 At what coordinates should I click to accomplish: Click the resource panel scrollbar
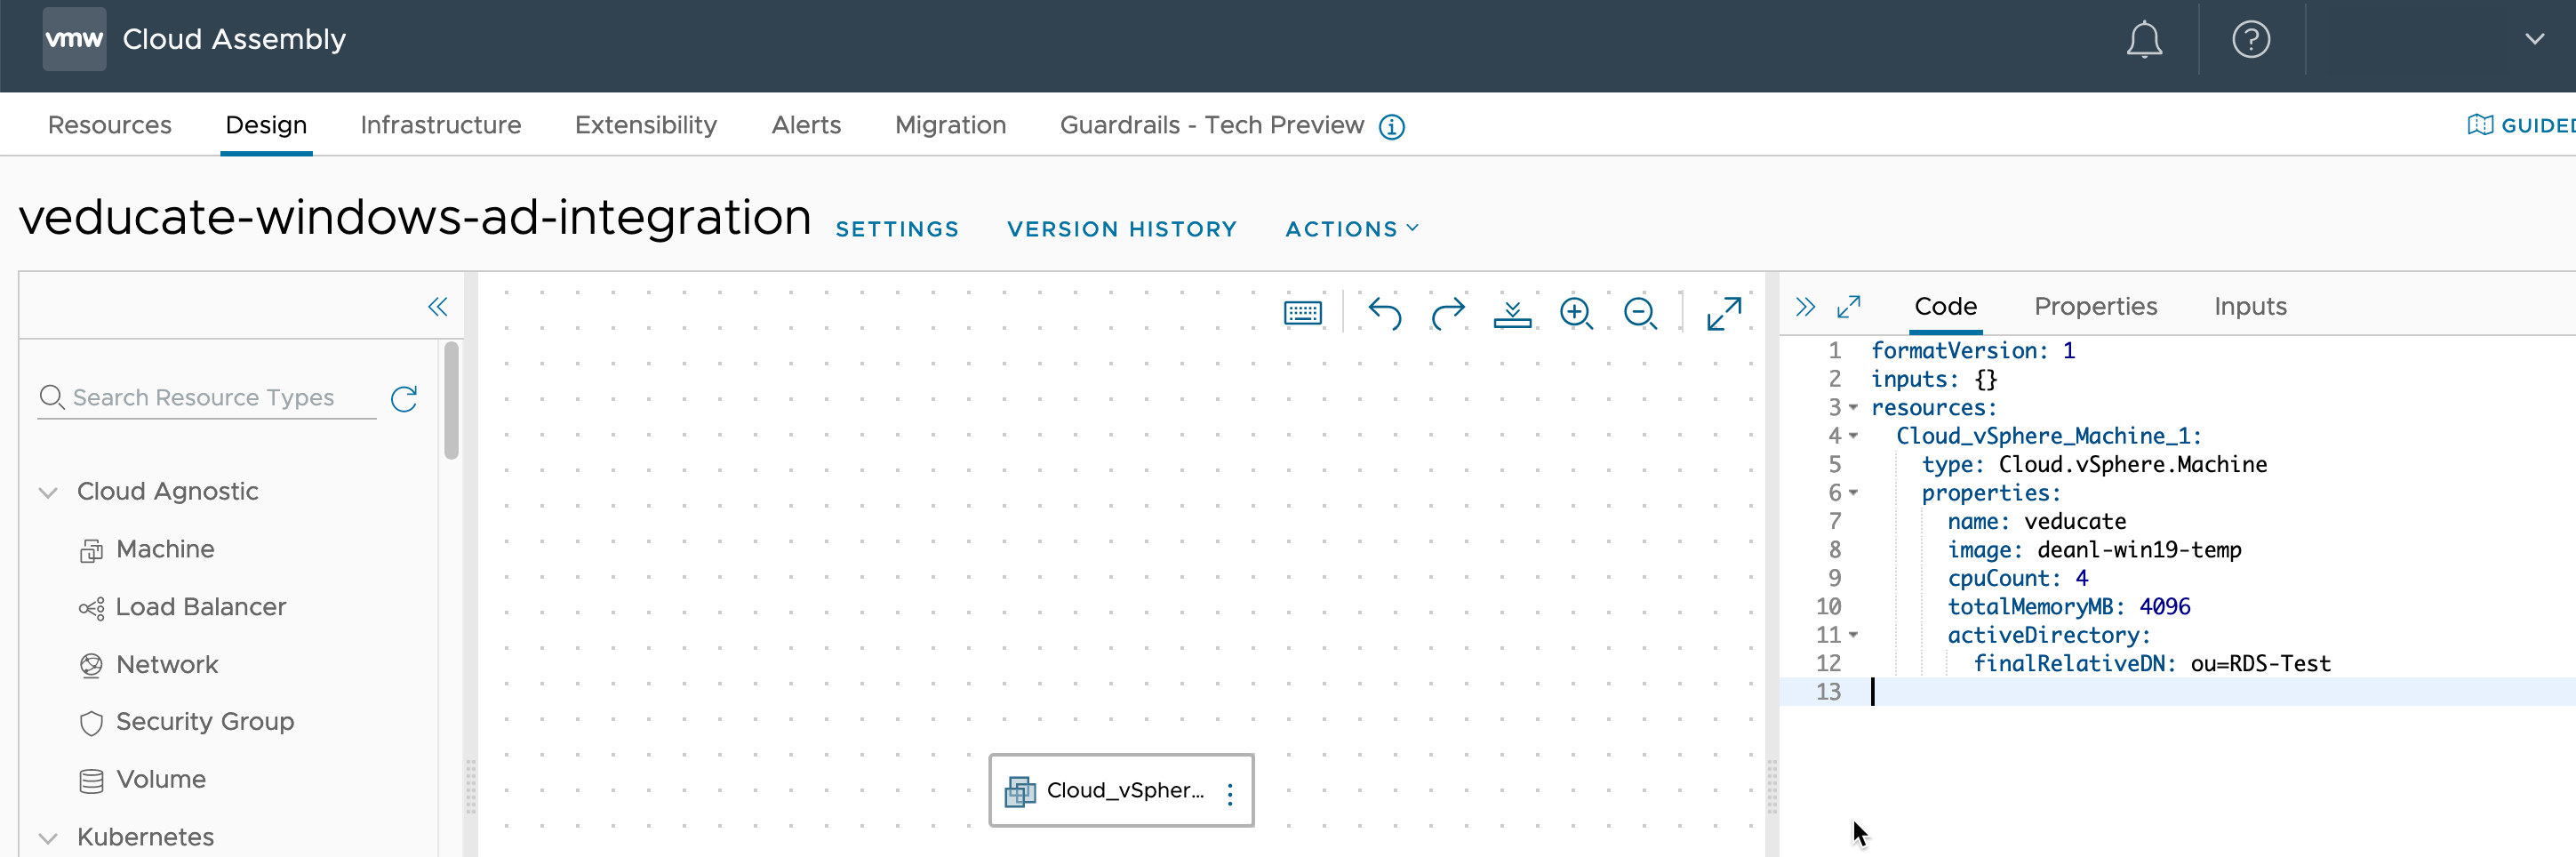(451, 400)
